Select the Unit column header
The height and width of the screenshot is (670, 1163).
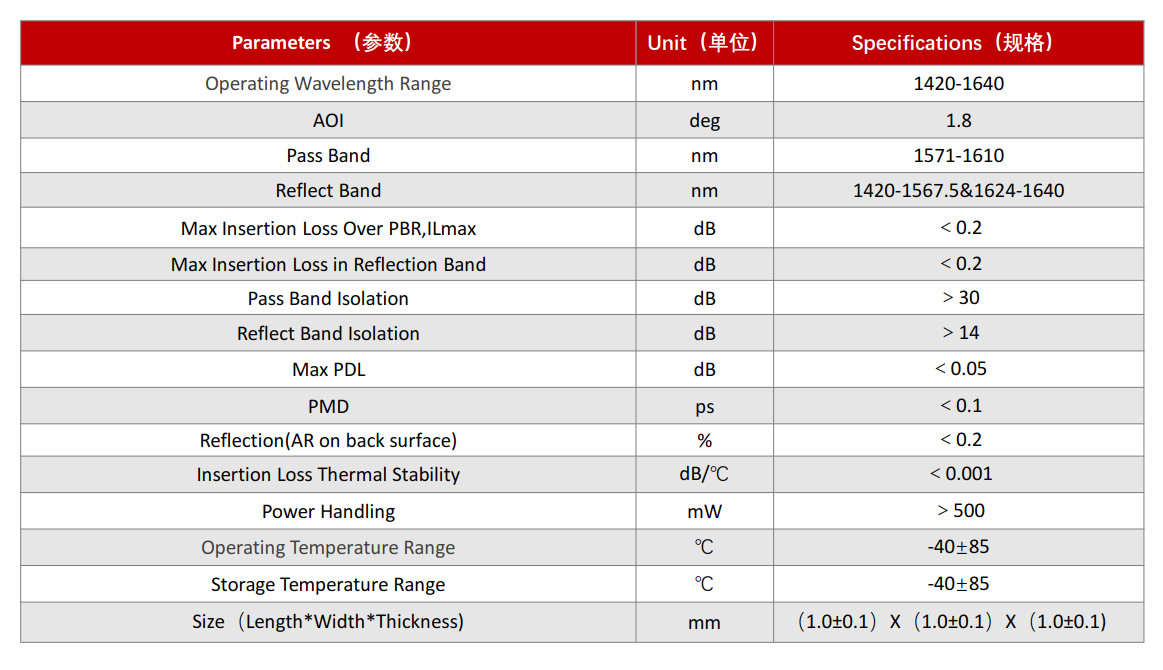point(704,42)
